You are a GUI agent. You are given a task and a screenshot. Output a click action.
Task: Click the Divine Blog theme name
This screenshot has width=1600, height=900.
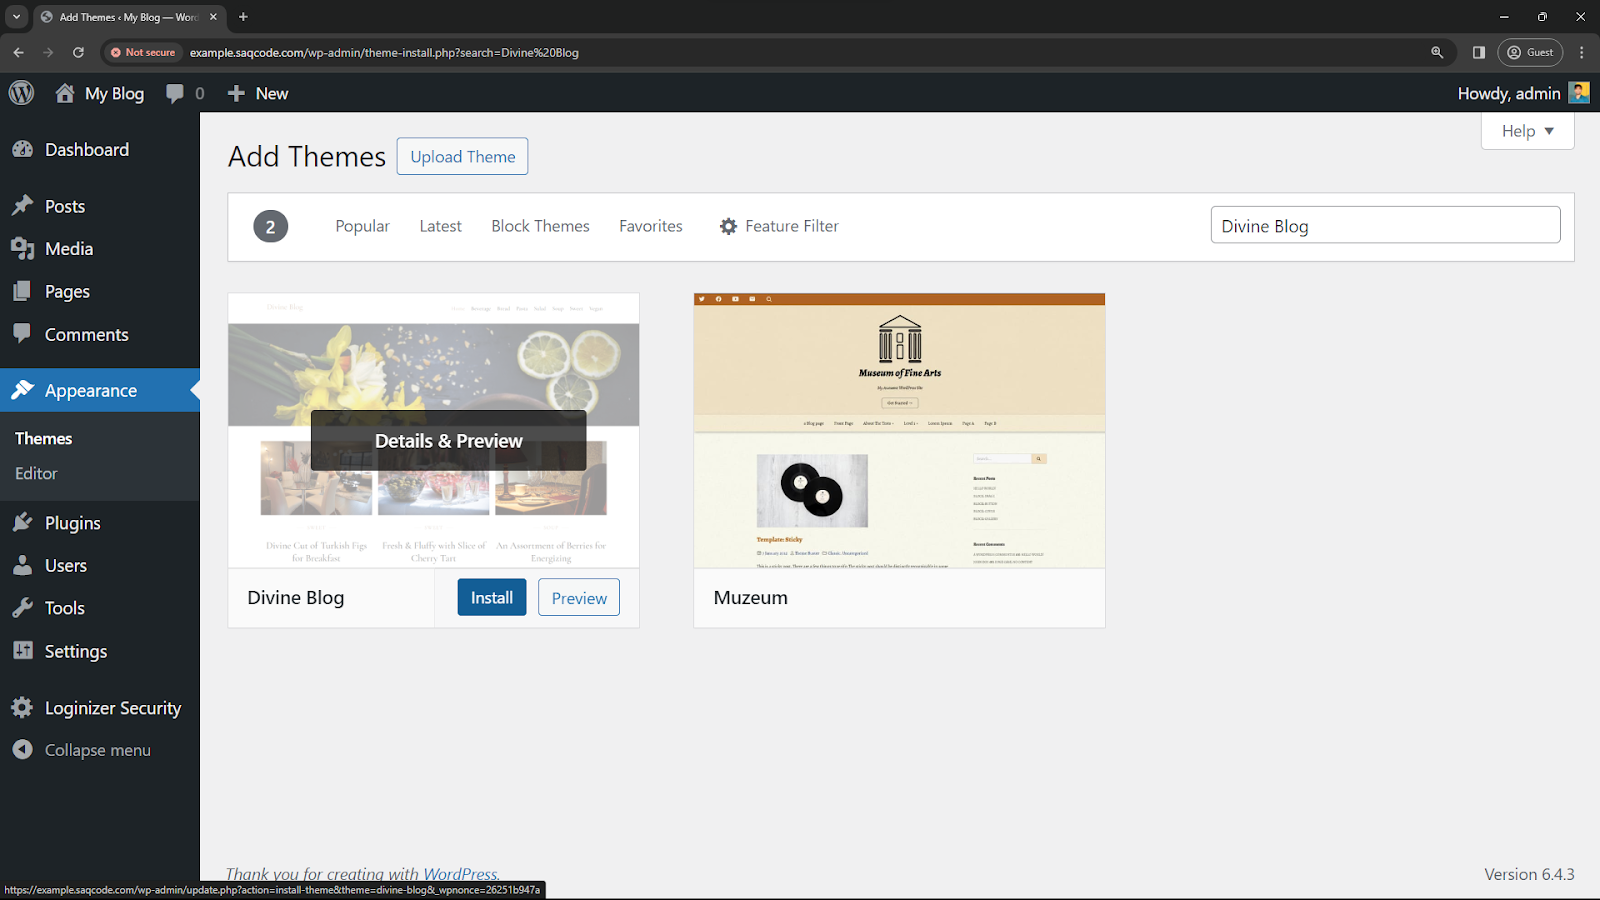click(x=295, y=597)
